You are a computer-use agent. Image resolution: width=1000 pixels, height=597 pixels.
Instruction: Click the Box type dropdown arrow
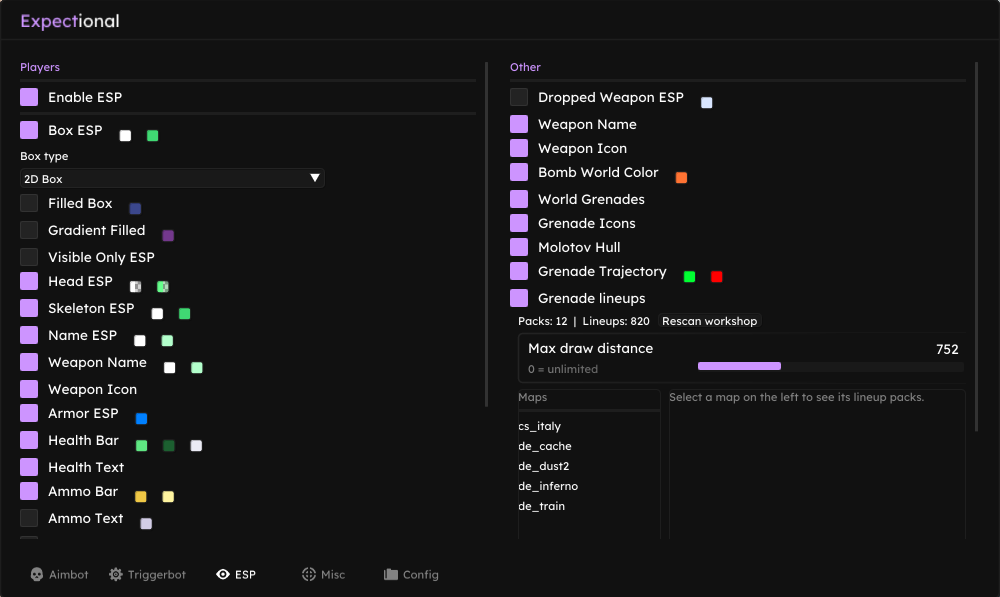(x=314, y=178)
